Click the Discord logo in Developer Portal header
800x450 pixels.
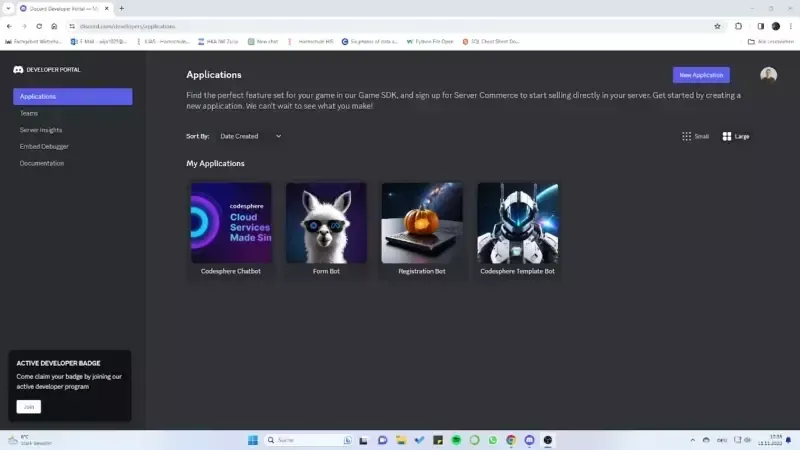[18, 69]
